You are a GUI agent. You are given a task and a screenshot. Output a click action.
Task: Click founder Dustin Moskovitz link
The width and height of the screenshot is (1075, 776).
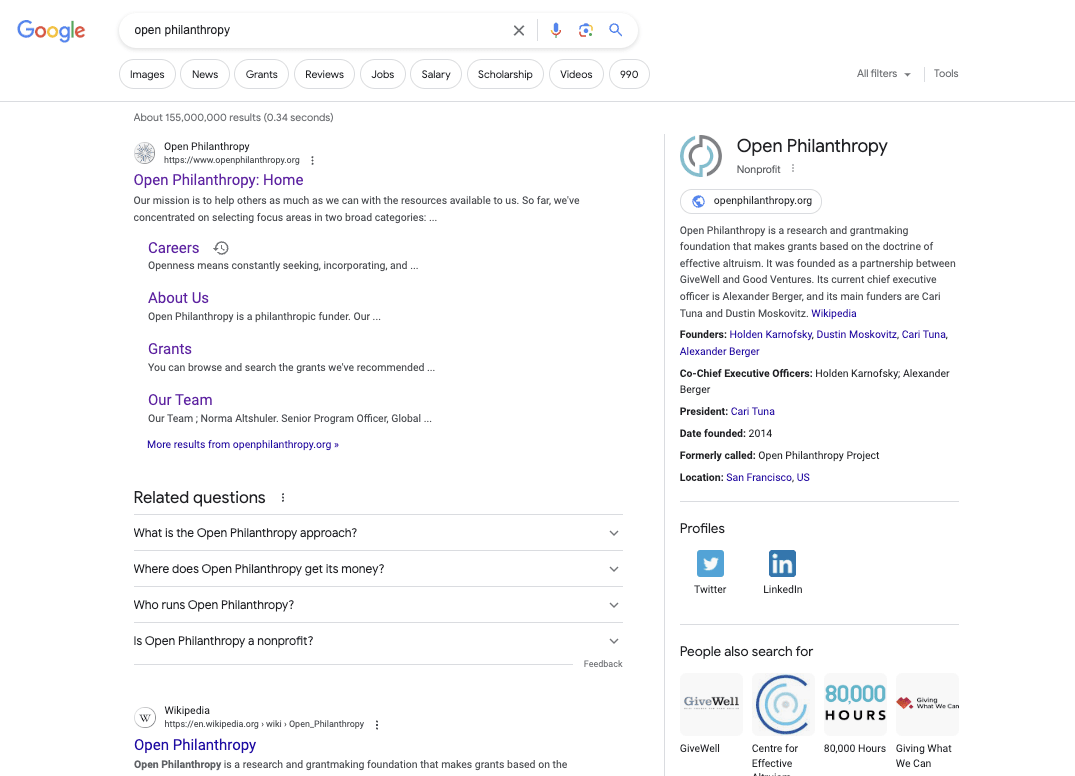tap(856, 335)
